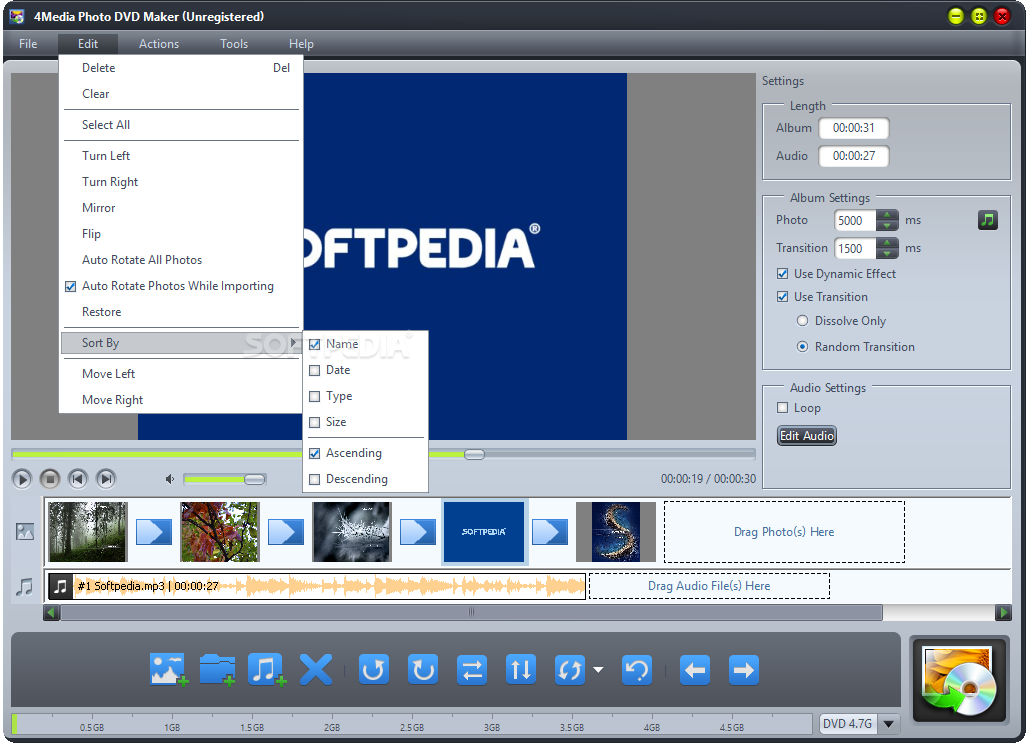Viewport: 1026px width, 743px height.
Task: Toggle Use Dynamic Effect checkbox
Action: [x=783, y=273]
